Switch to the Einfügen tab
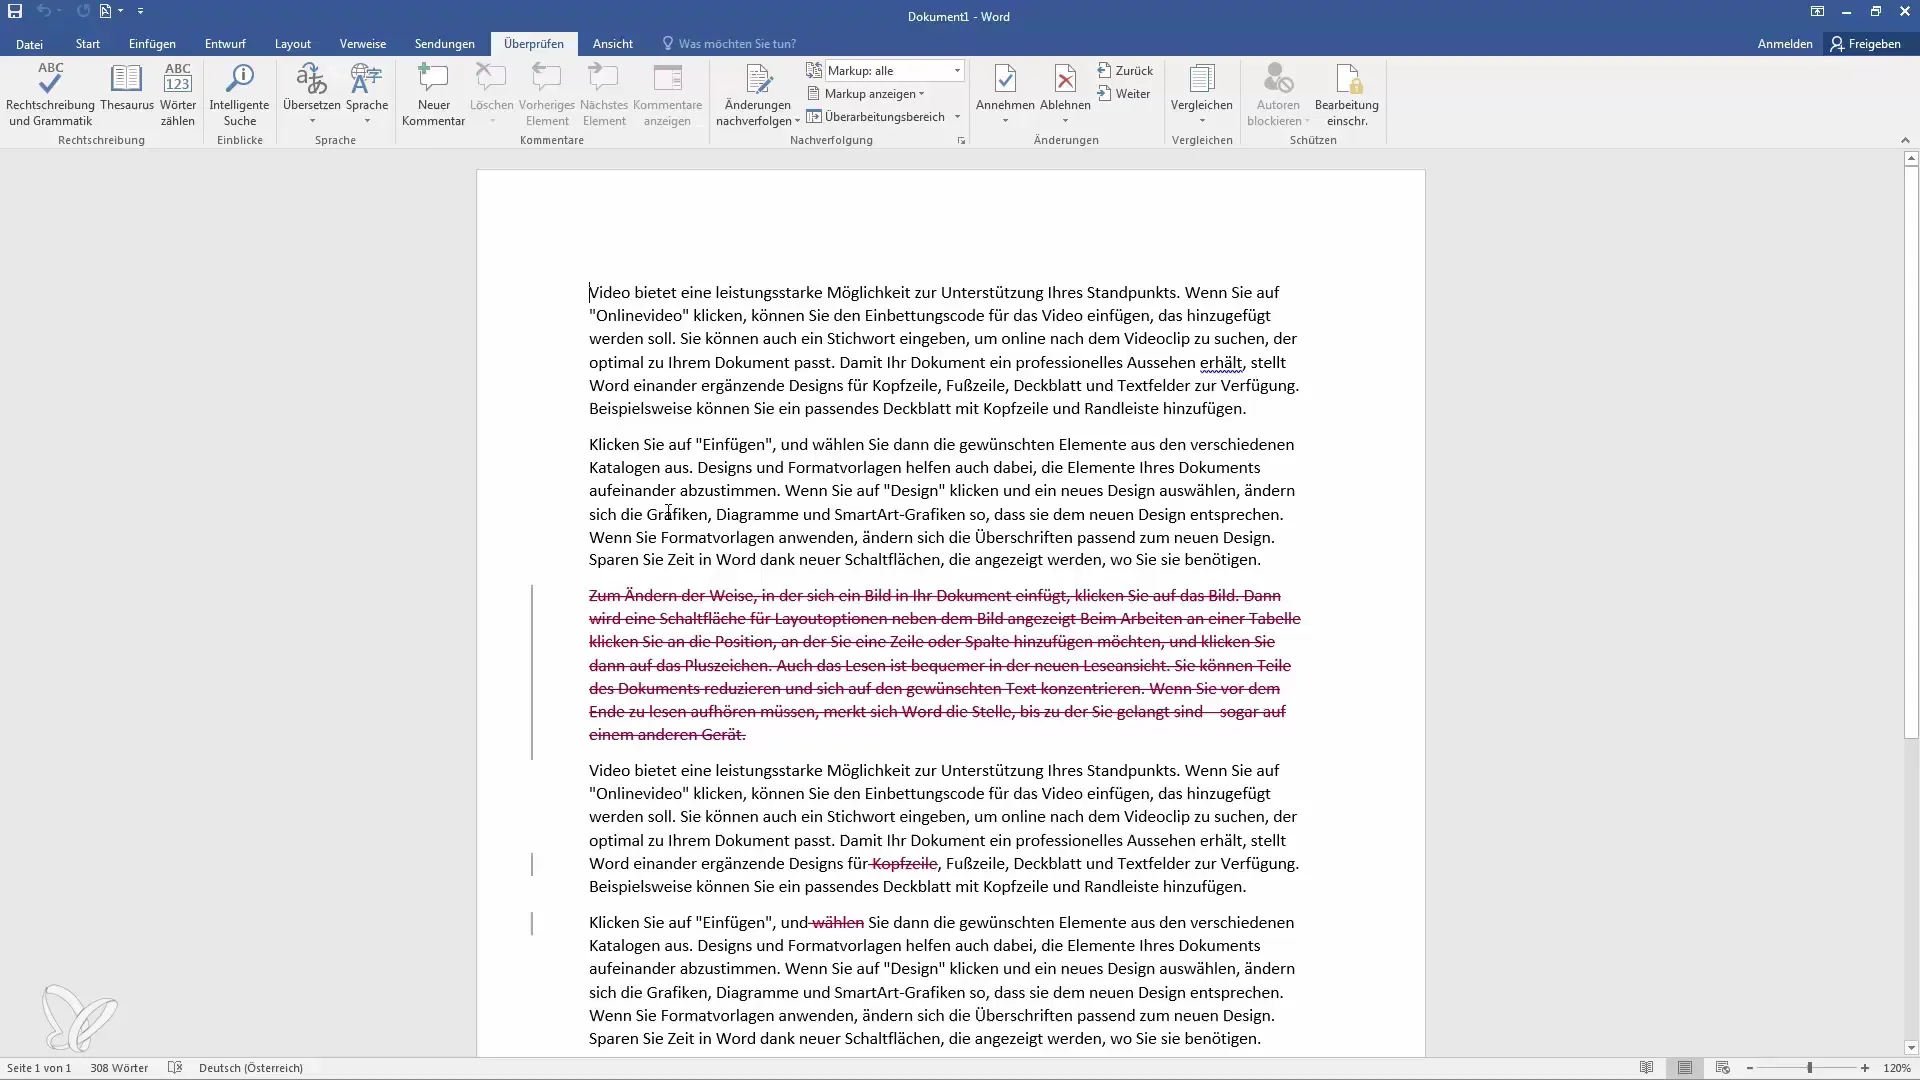The height and width of the screenshot is (1080, 1920). (x=152, y=44)
